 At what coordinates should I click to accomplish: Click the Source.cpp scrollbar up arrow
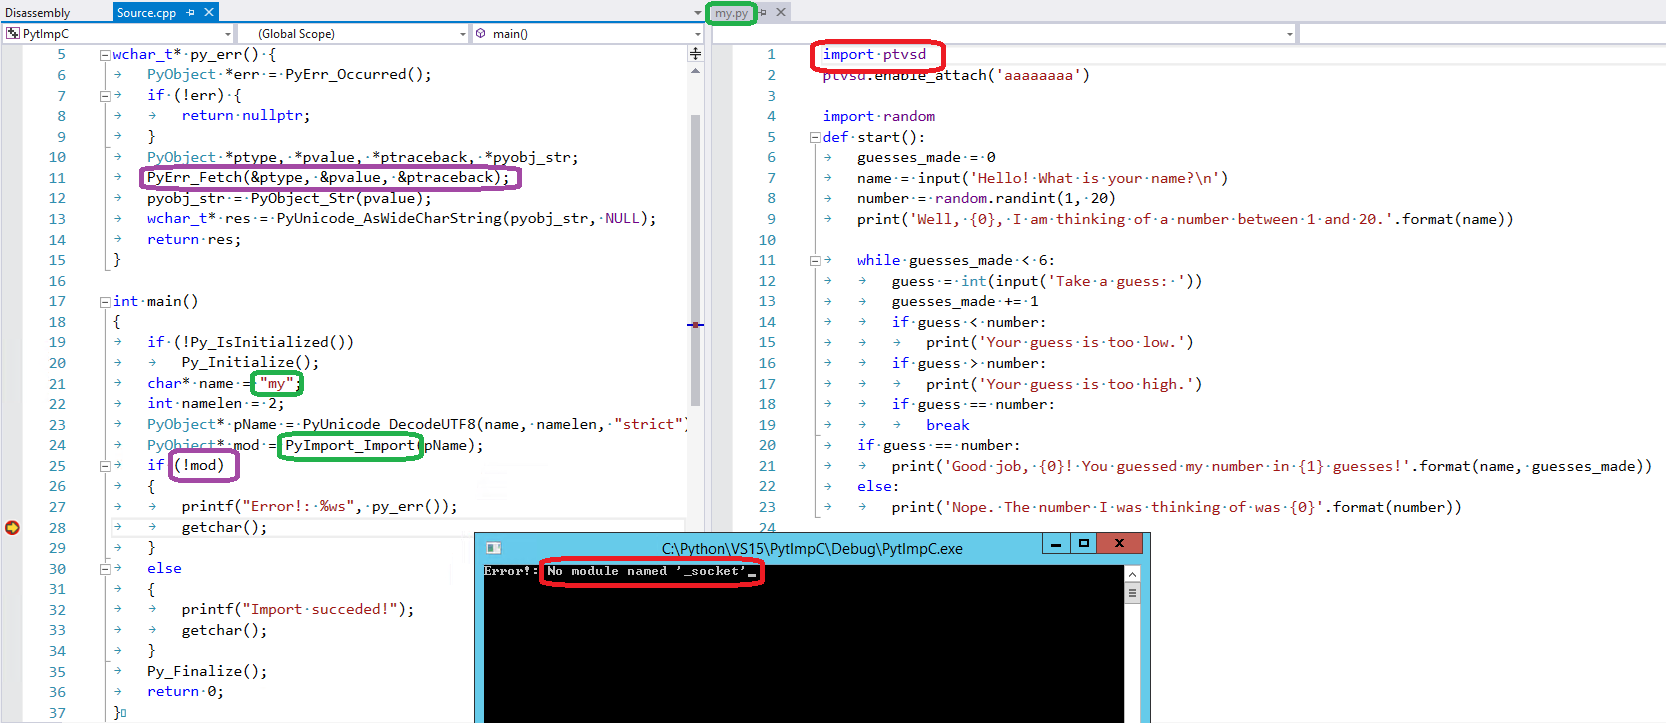click(x=695, y=71)
